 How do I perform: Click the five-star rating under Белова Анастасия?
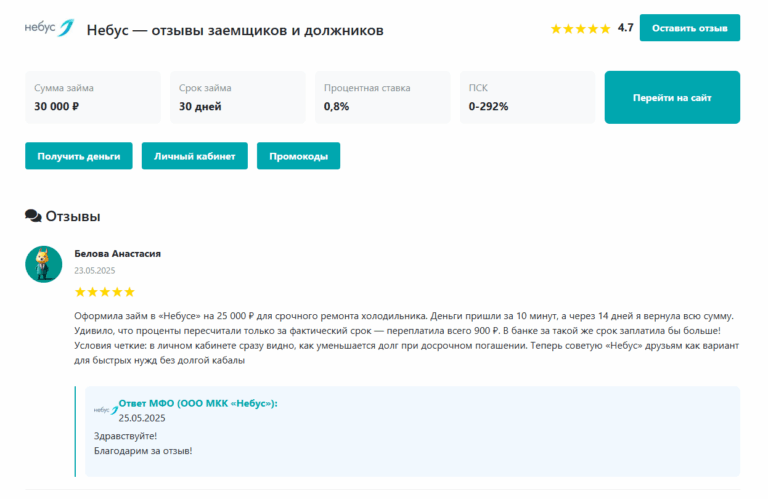point(104,292)
